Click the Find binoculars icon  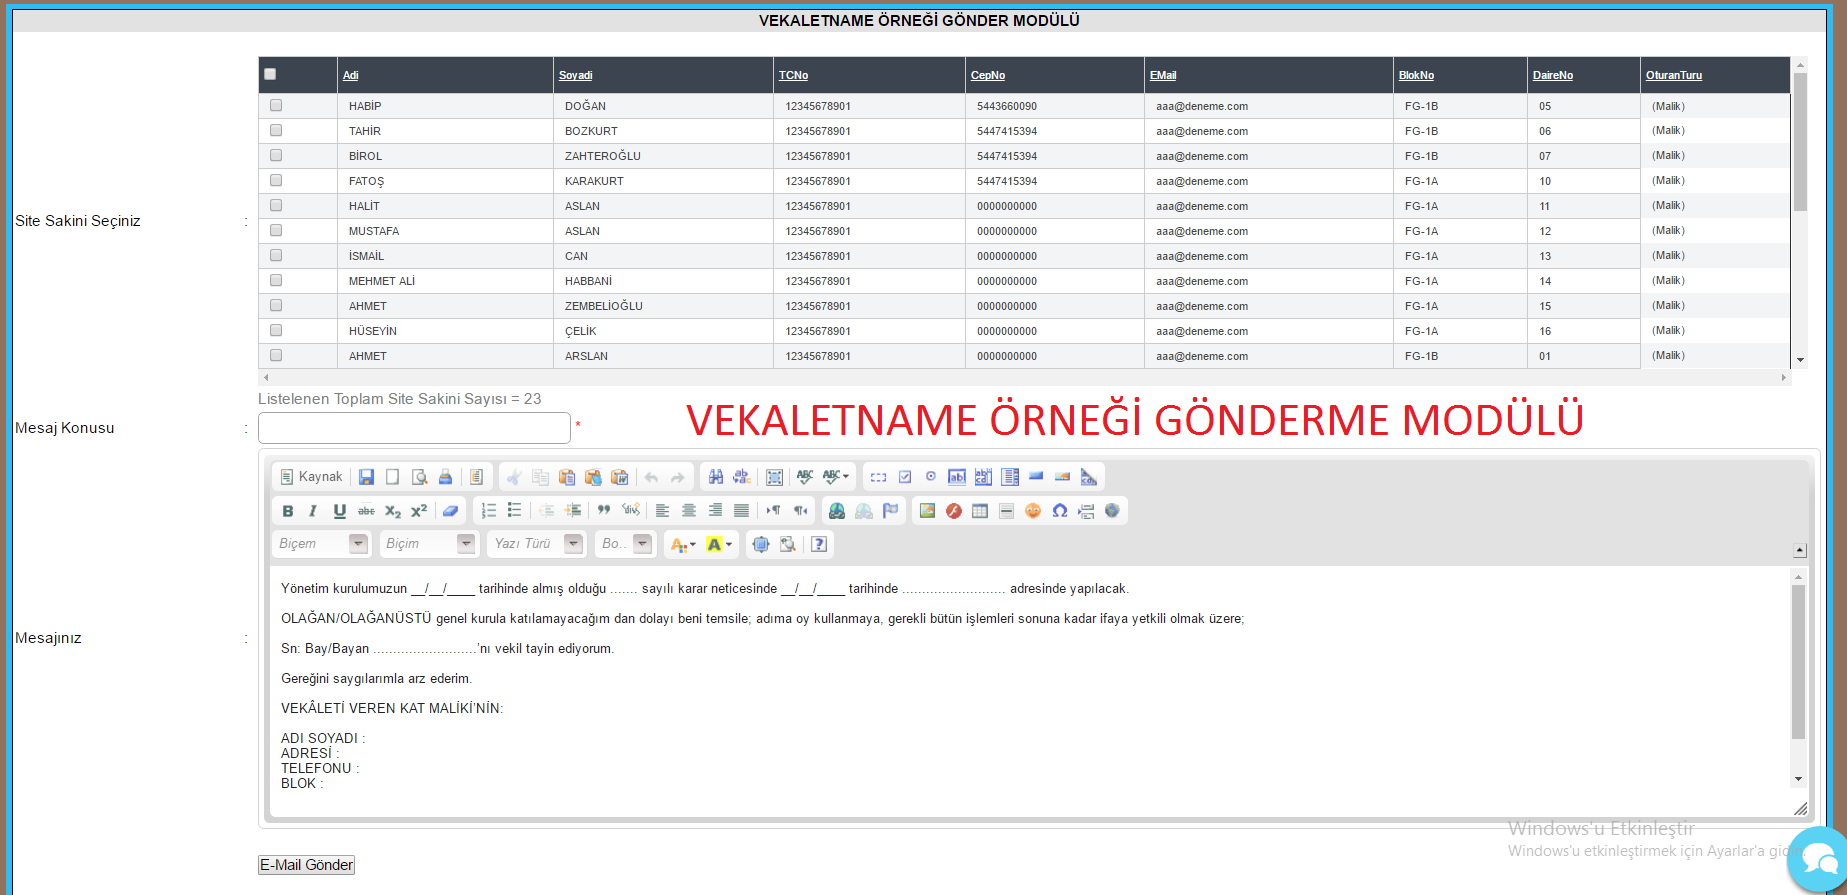coord(716,477)
